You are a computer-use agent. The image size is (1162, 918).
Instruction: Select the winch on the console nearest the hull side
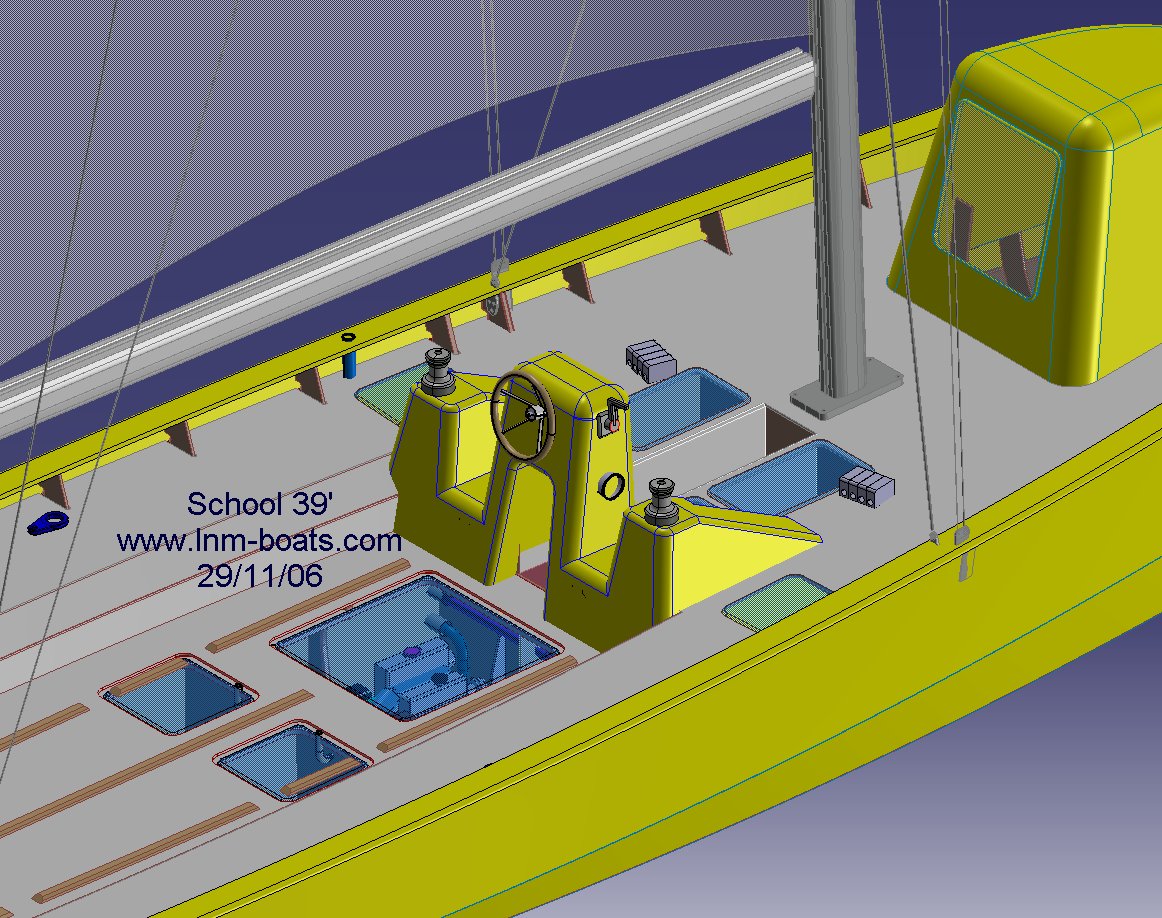pyautogui.click(x=661, y=502)
